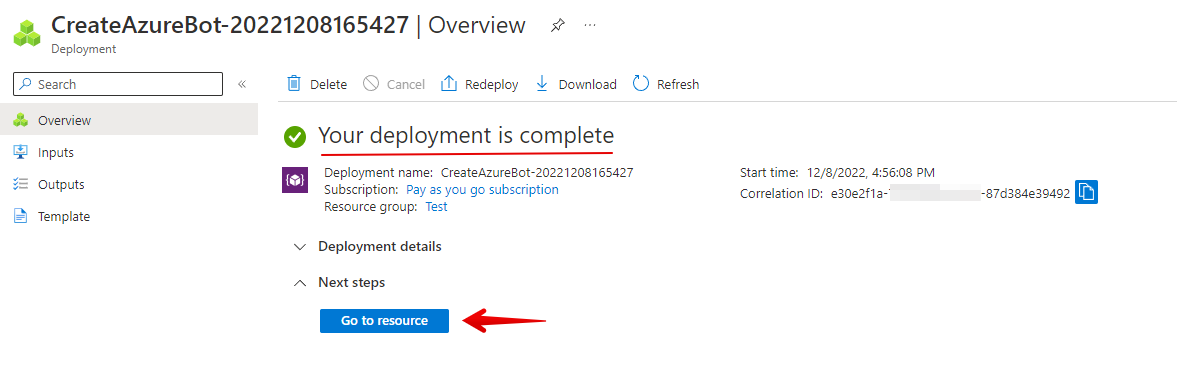This screenshot has width=1177, height=390.
Task: Click the Template document icon
Action: [21, 217]
